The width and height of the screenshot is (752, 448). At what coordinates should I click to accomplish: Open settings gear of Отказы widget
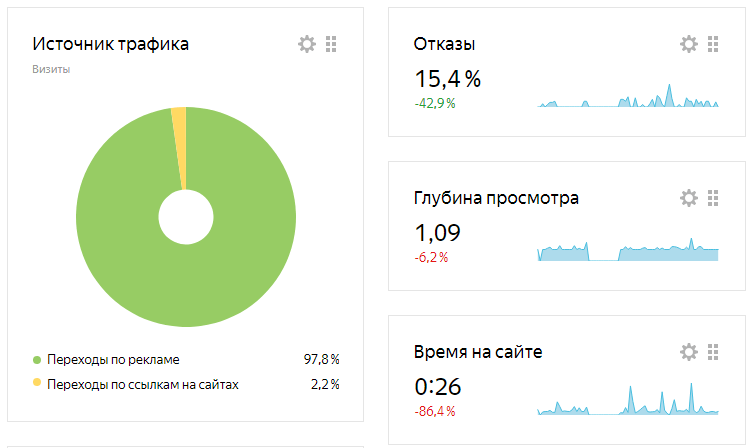coord(689,44)
